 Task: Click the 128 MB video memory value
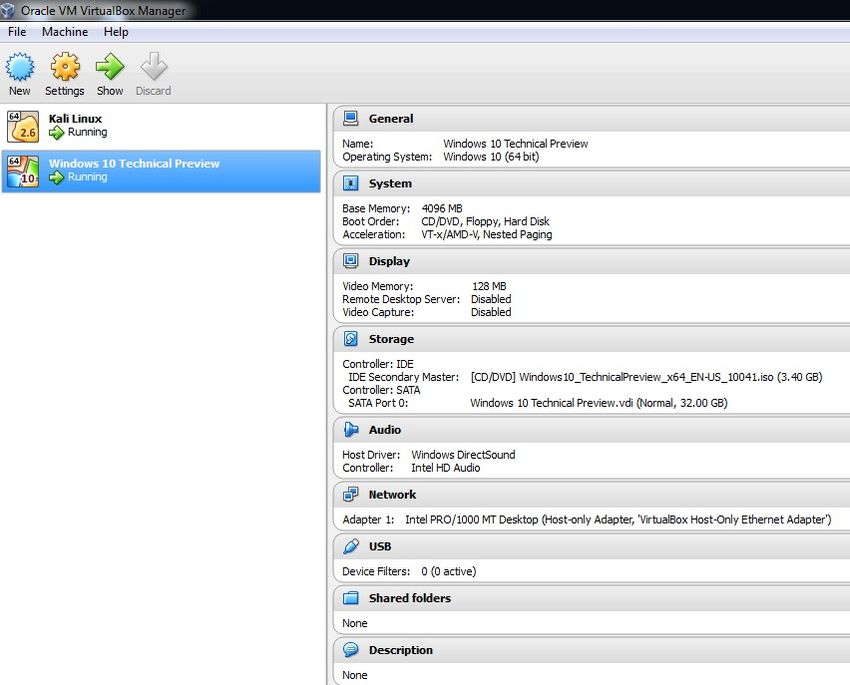(x=489, y=286)
